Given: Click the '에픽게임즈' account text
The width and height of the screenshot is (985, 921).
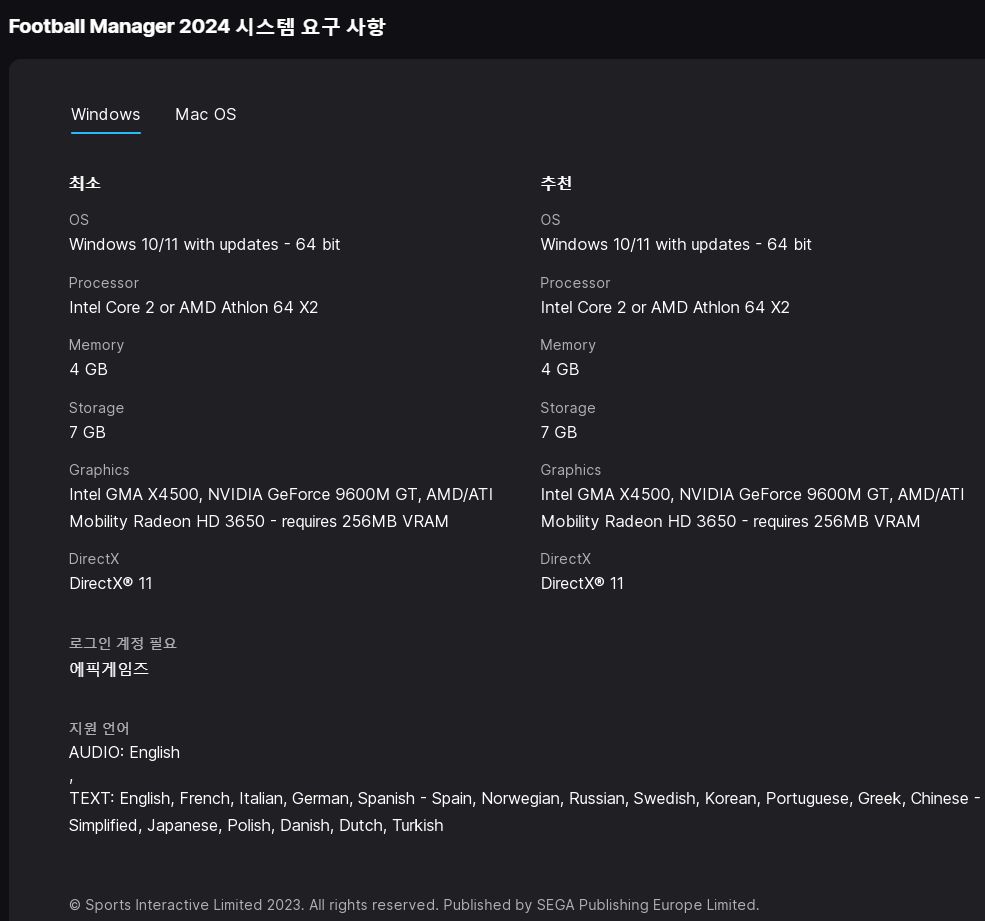Looking at the screenshot, I should 109,669.
